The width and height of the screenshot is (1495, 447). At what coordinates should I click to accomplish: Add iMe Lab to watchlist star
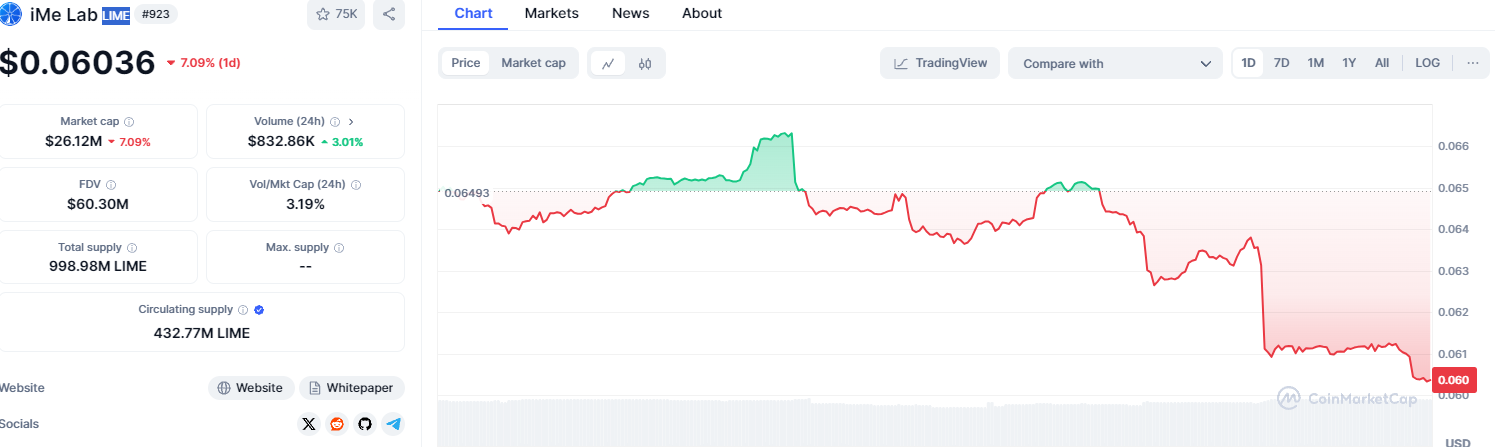324,14
